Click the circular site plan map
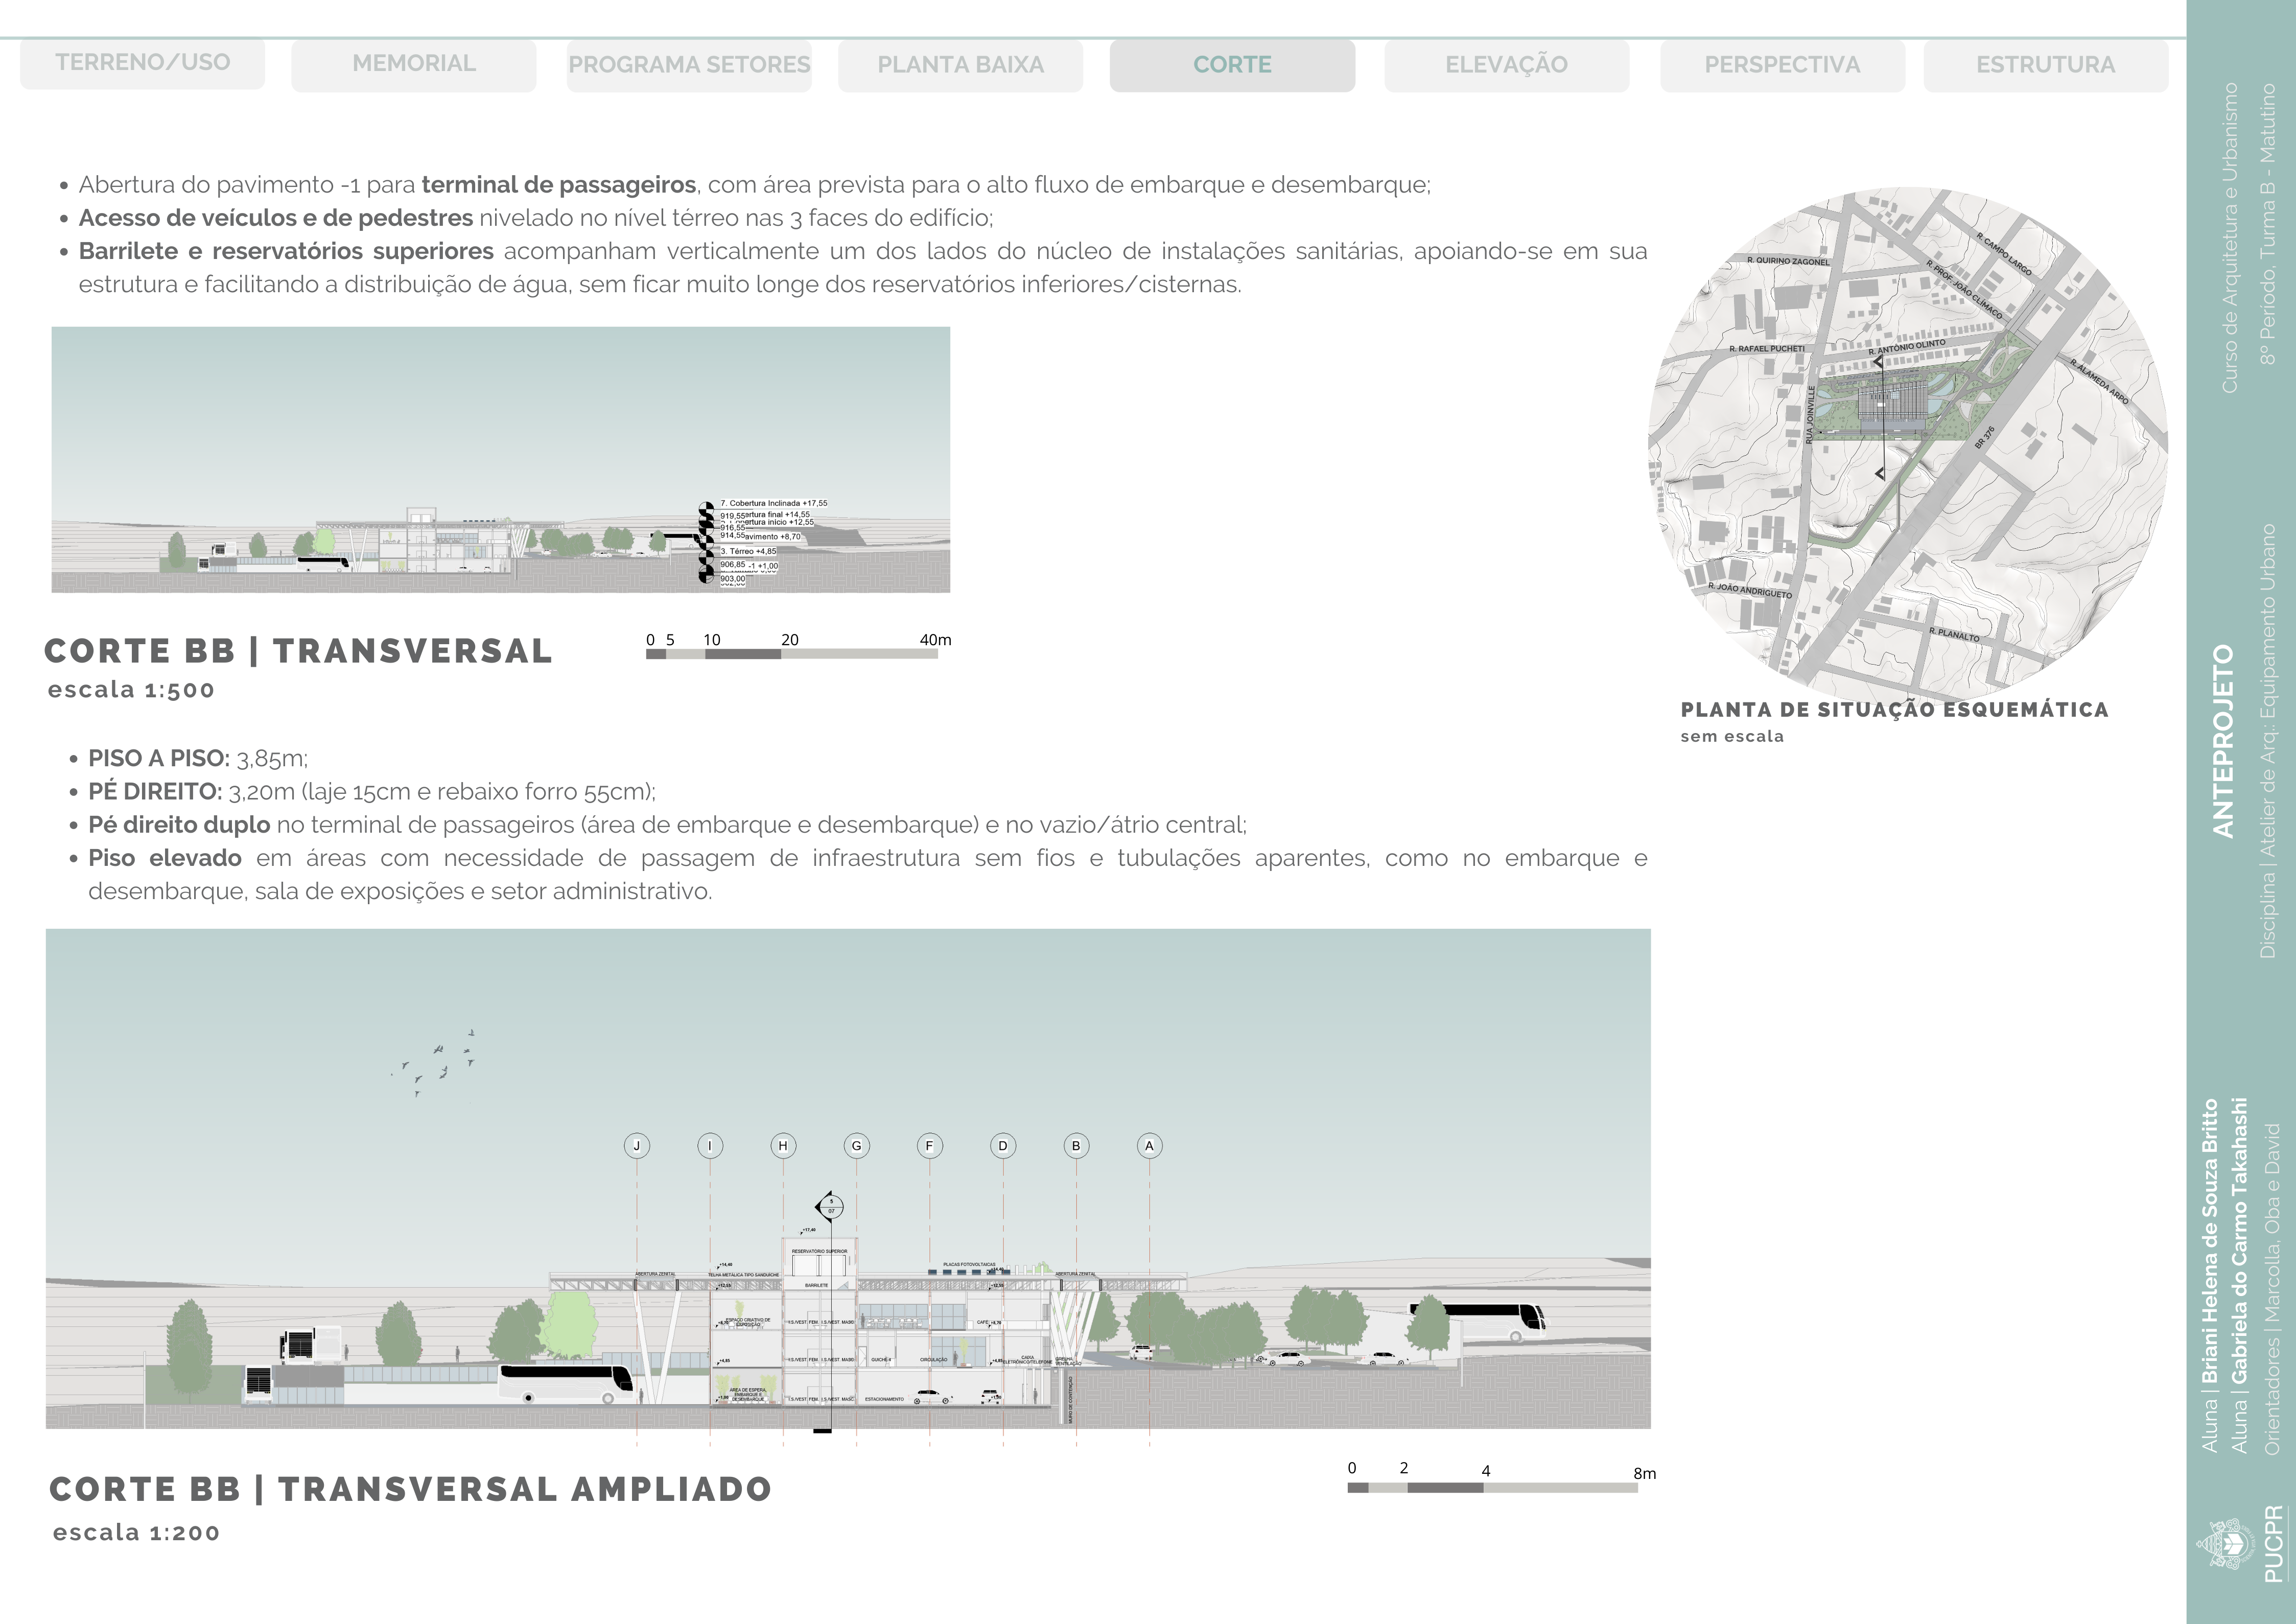2296x1624 pixels. click(x=1907, y=443)
